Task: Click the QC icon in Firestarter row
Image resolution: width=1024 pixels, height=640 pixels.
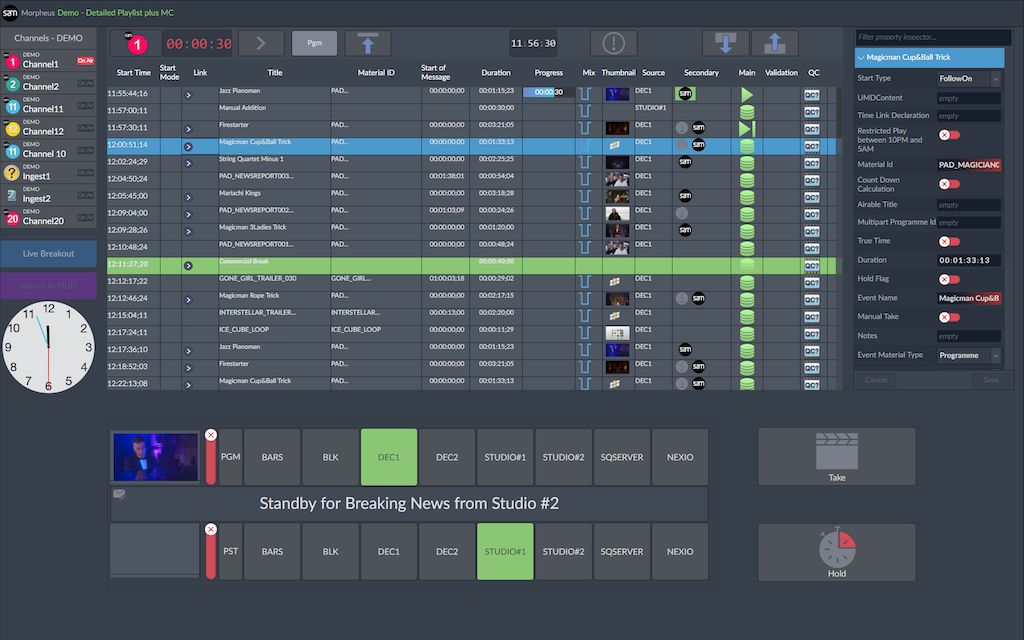Action: coord(813,128)
